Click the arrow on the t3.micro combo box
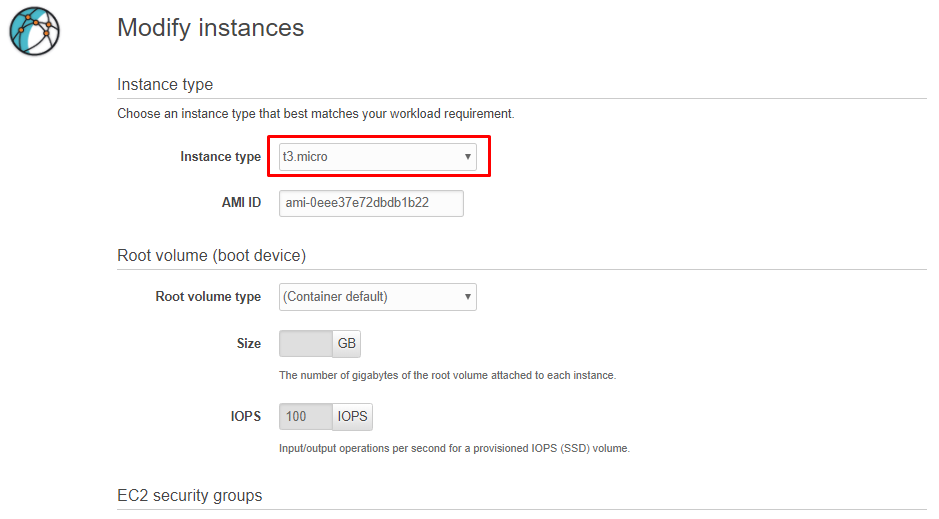 click(x=467, y=157)
